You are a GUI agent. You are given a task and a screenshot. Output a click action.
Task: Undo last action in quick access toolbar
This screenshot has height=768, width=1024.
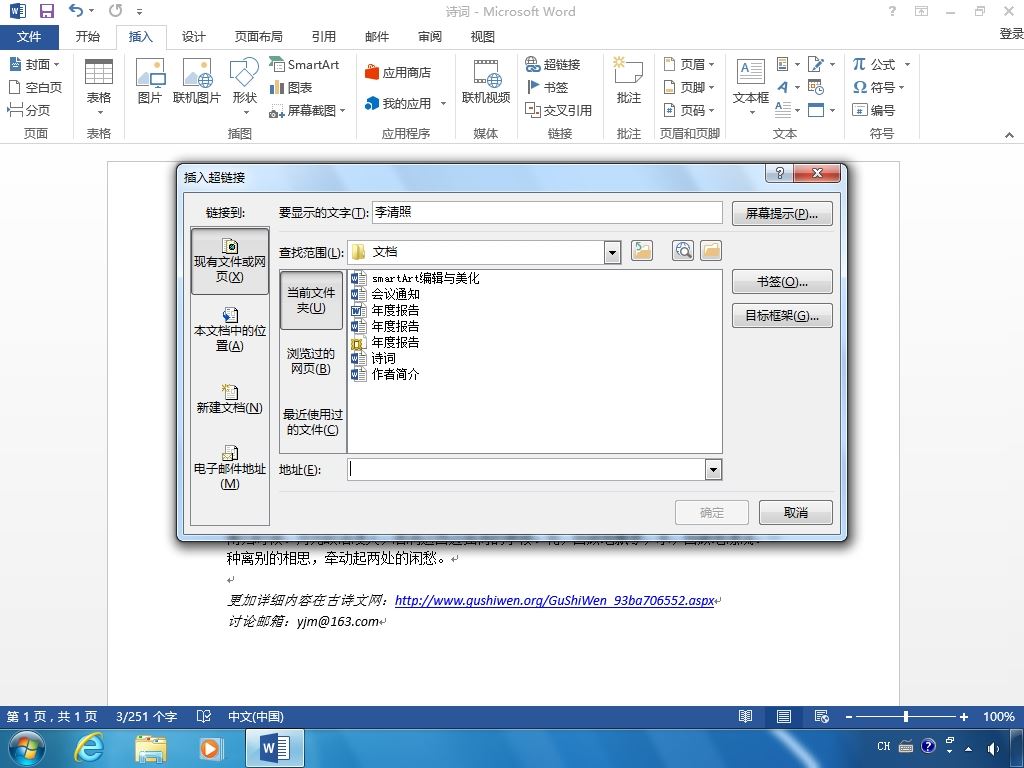(76, 11)
